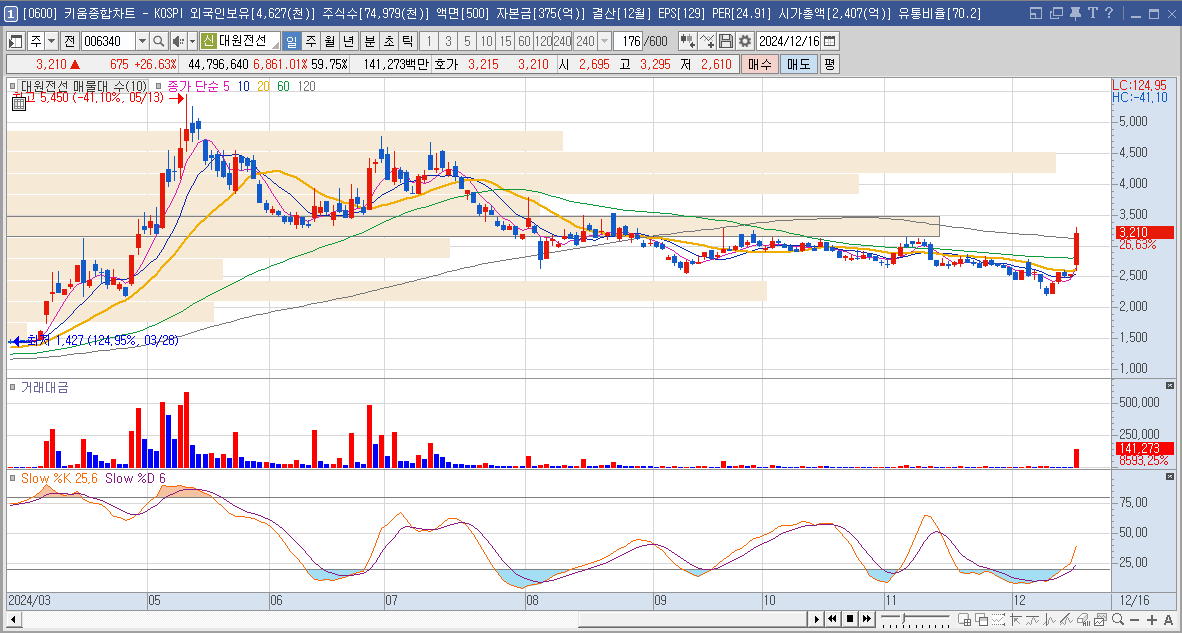Screen dimensions: 1182x633
Task: Toggle the 대원전선 매물대 indicator checkbox
Action: (14, 86)
